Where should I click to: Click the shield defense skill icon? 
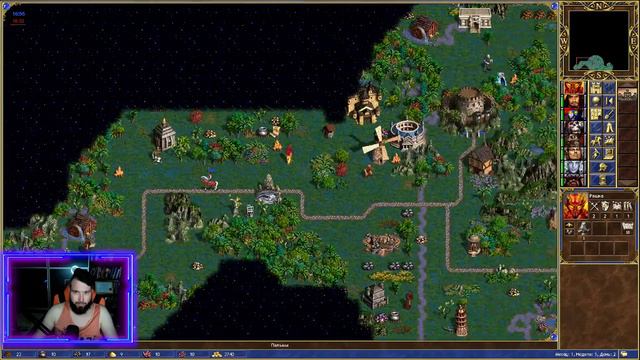click(x=605, y=207)
